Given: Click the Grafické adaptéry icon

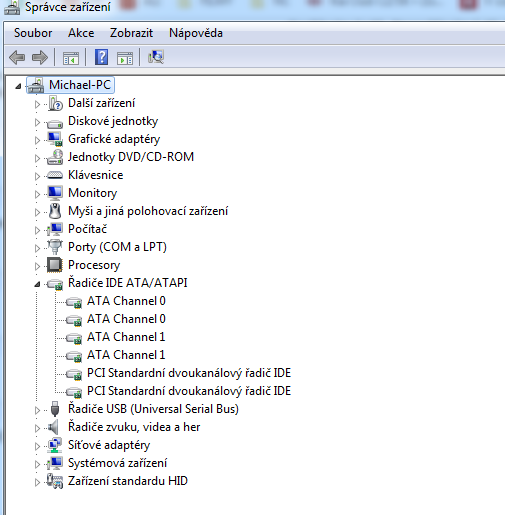Looking at the screenshot, I should click(x=55, y=139).
